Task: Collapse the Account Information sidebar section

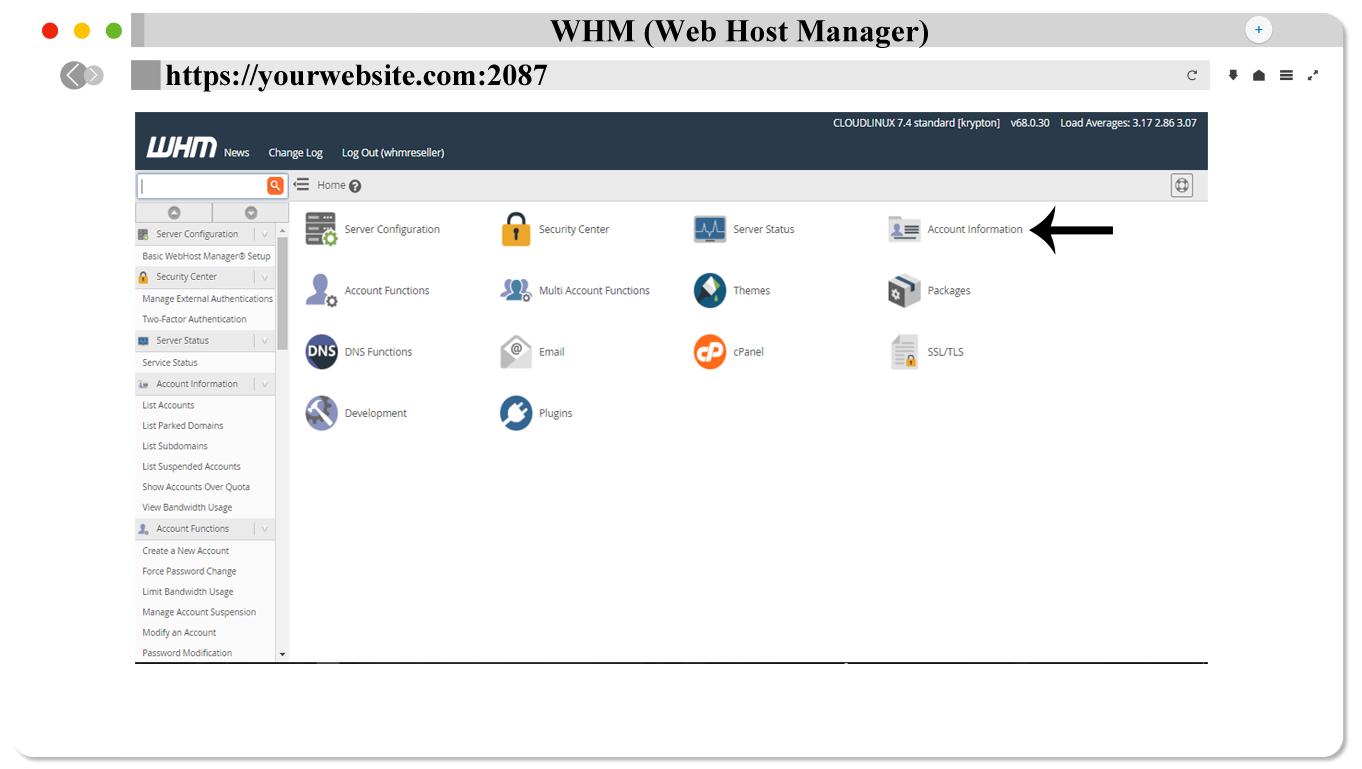Action: (265, 384)
